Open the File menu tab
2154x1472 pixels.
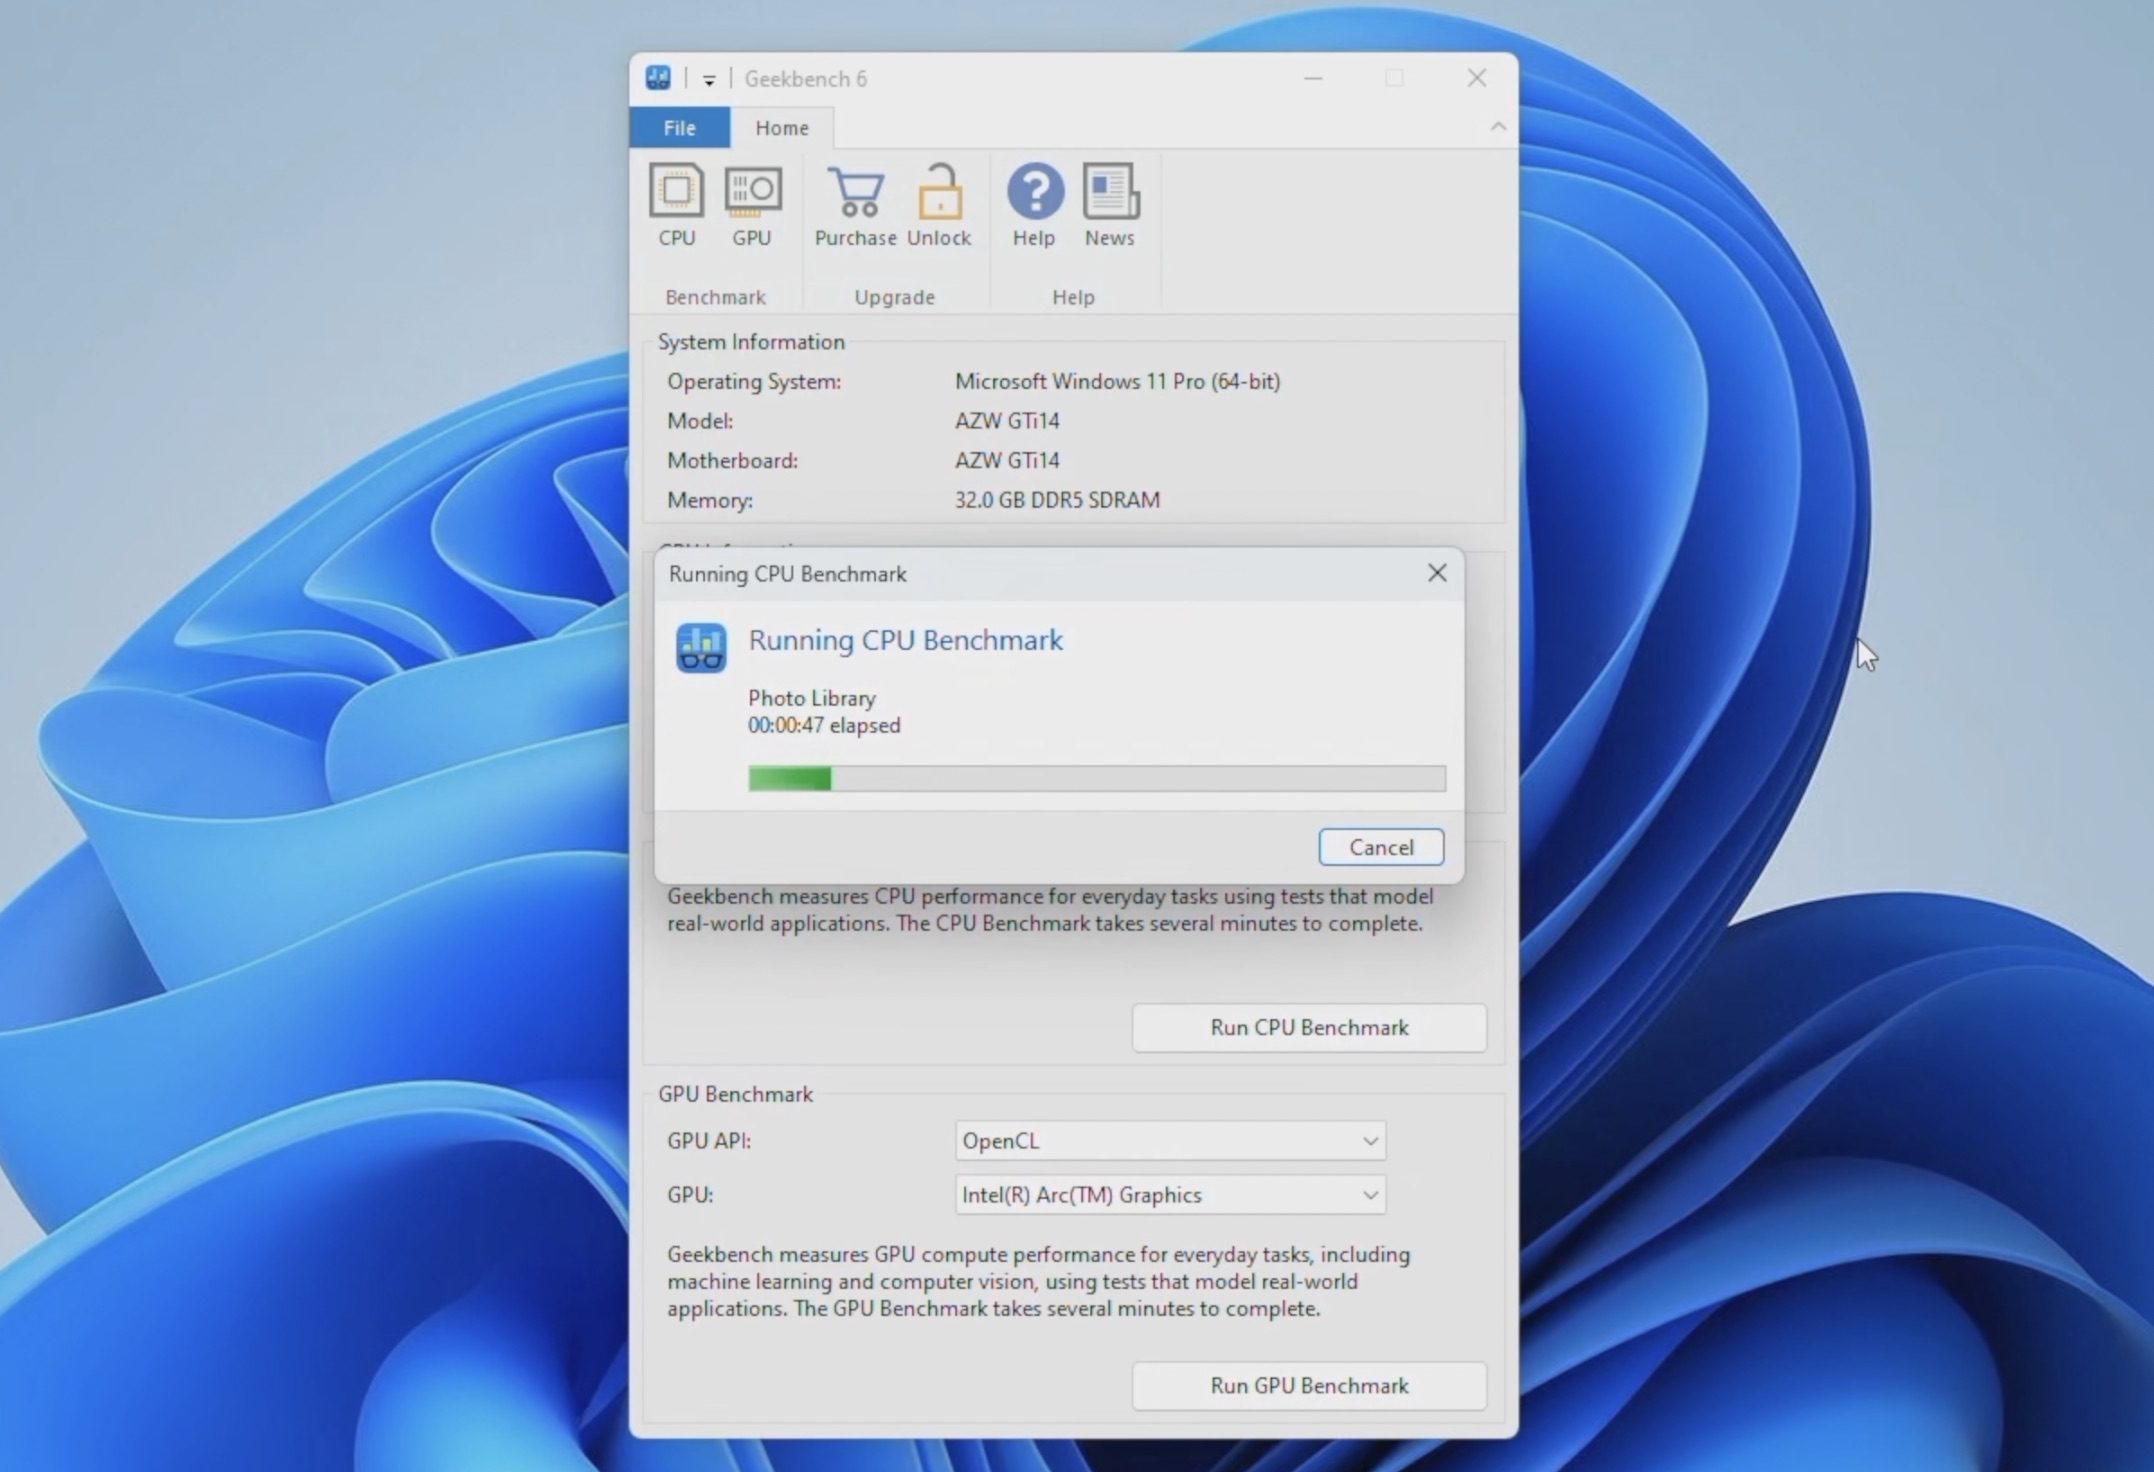[679, 128]
